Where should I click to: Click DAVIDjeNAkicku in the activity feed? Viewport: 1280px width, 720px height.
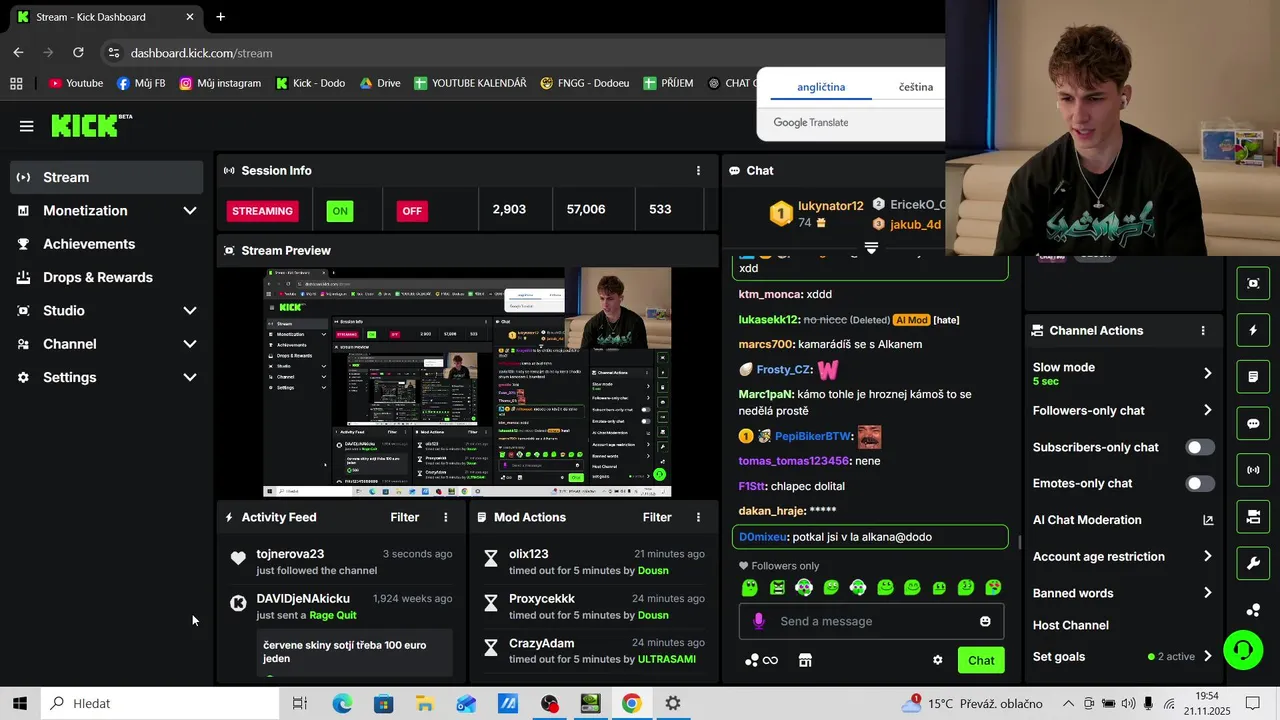[303, 598]
